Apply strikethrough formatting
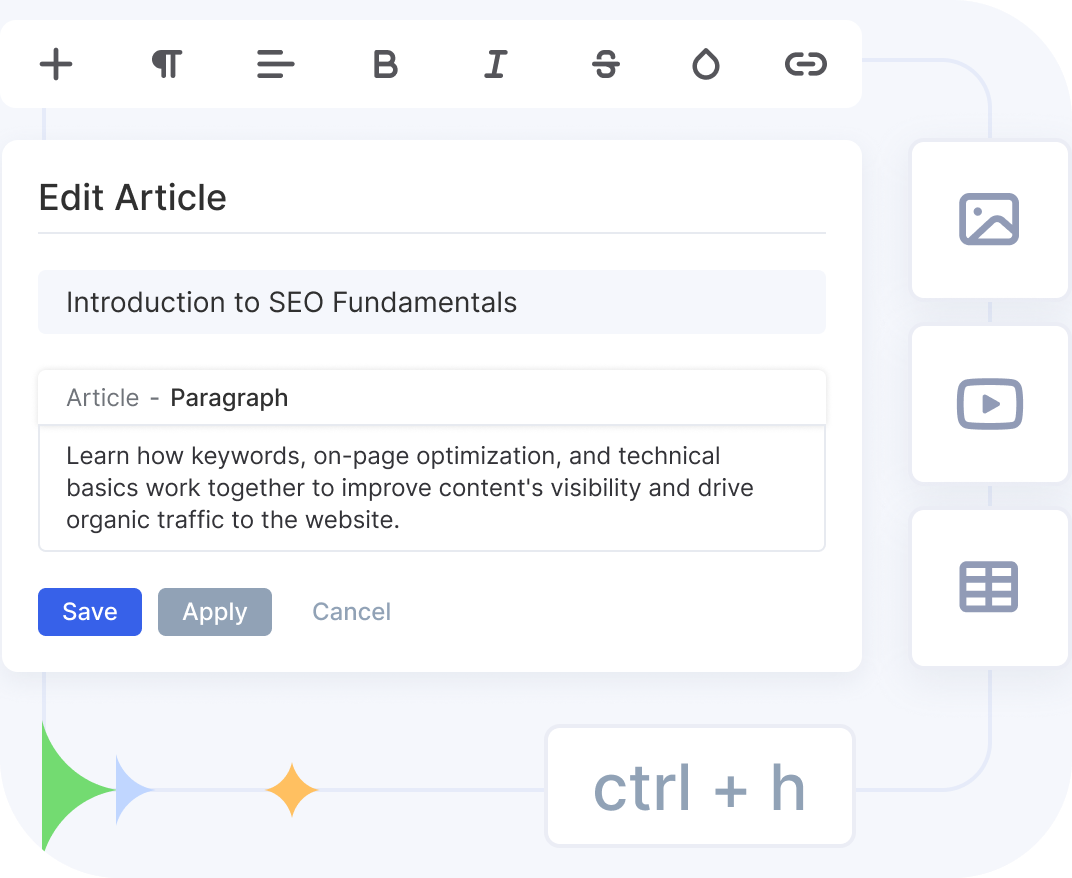The height and width of the screenshot is (878, 1072). click(x=605, y=65)
